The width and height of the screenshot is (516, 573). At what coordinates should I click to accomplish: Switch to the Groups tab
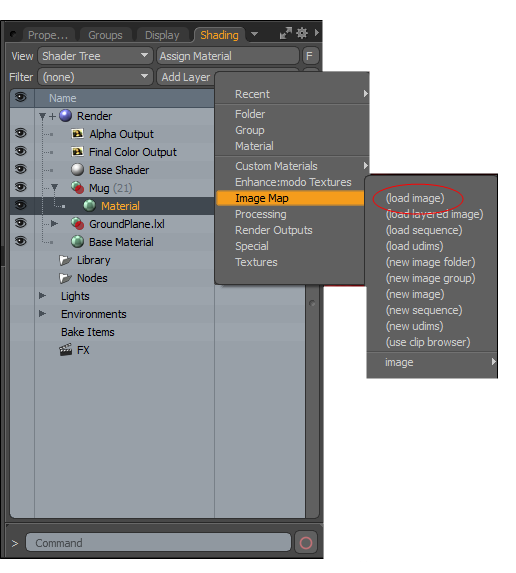(x=105, y=35)
